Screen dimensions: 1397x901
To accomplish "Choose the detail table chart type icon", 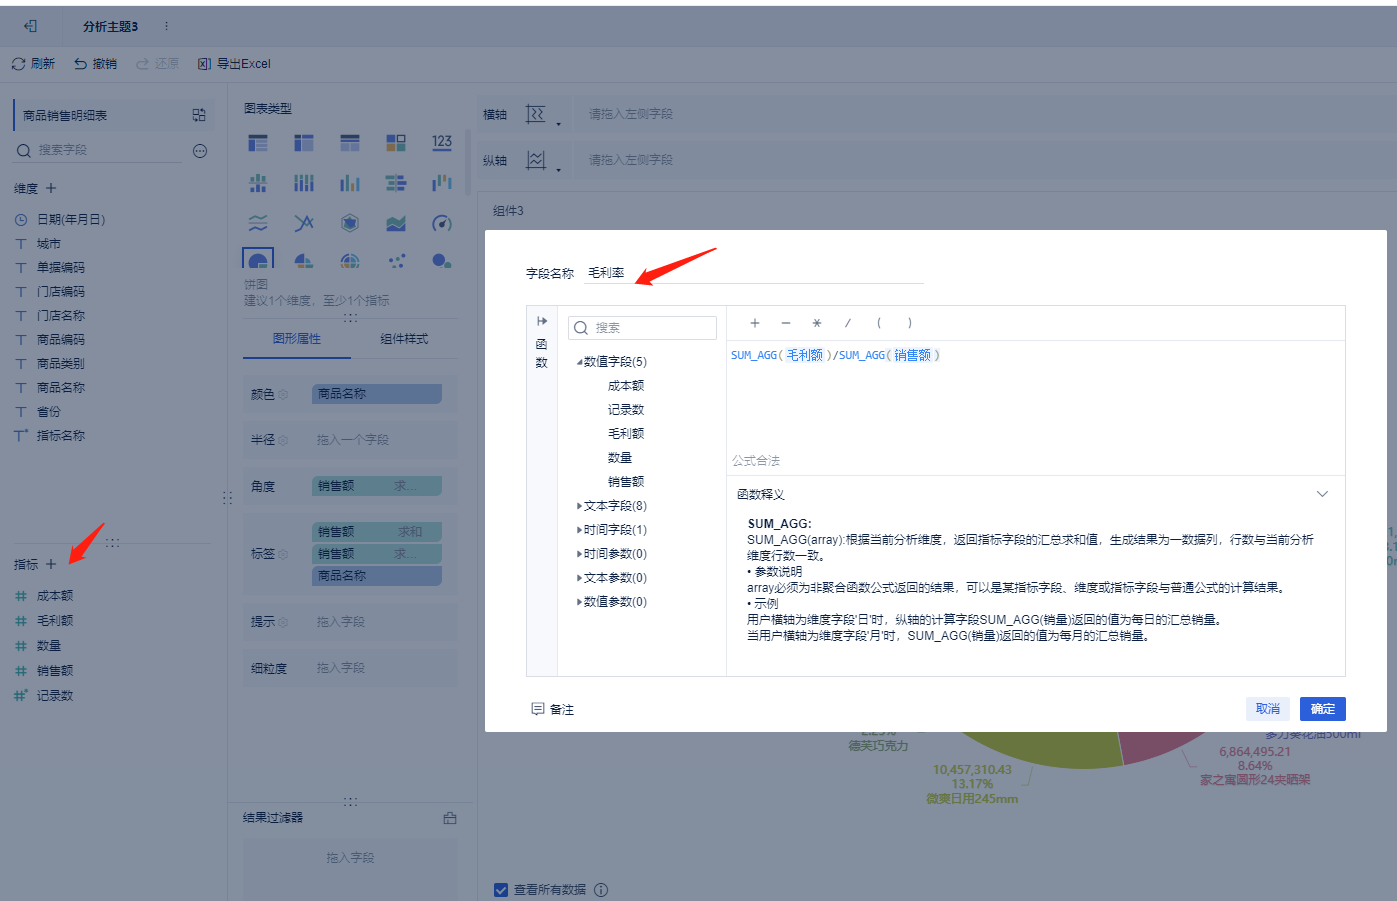I will (x=350, y=143).
